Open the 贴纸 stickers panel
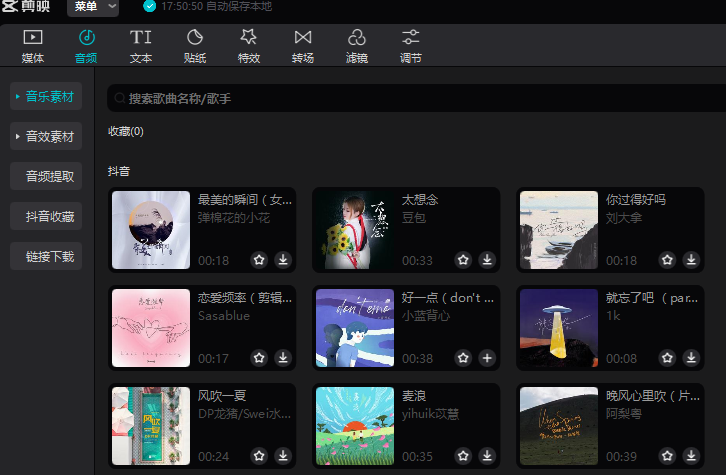Image resolution: width=726 pixels, height=475 pixels. click(195, 46)
